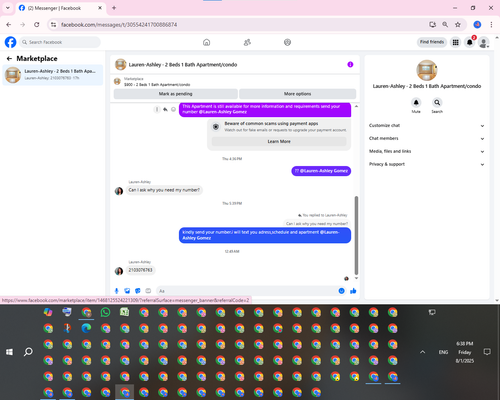Image resolution: width=500 pixels, height=400 pixels.
Task: Choose a sticker icon in composer
Action: tap(138, 291)
